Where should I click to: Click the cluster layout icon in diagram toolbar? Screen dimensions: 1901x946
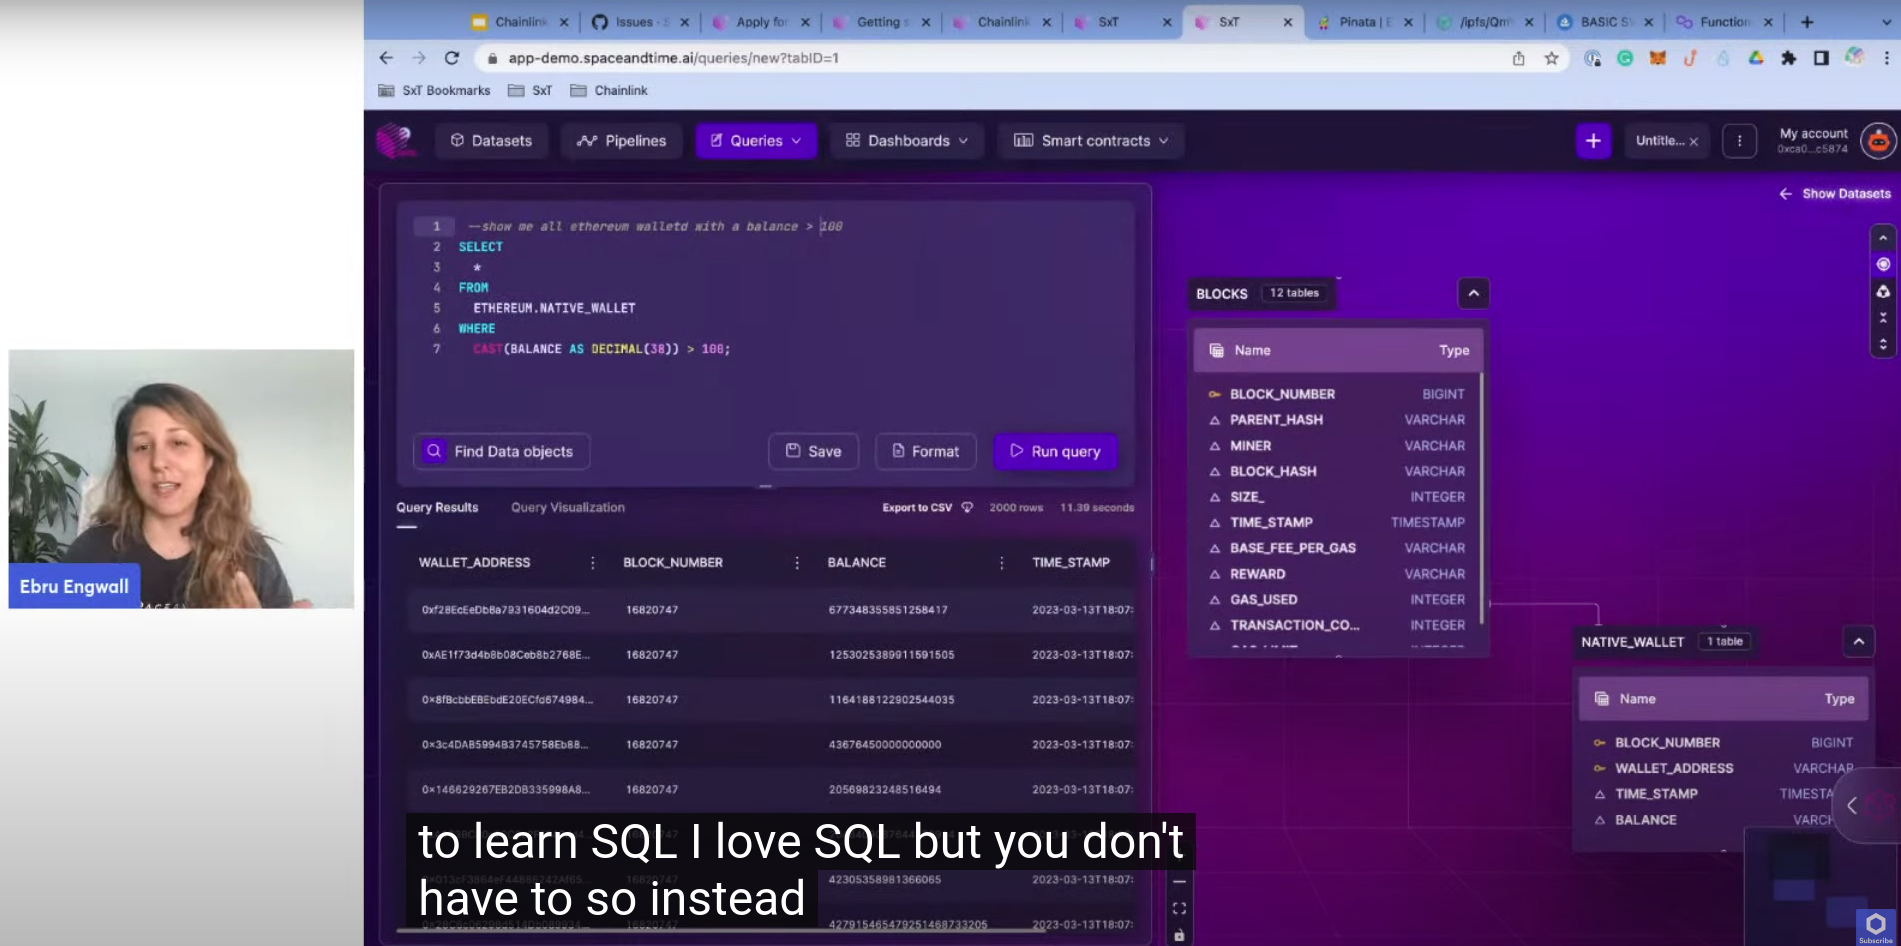pyautogui.click(x=1883, y=291)
